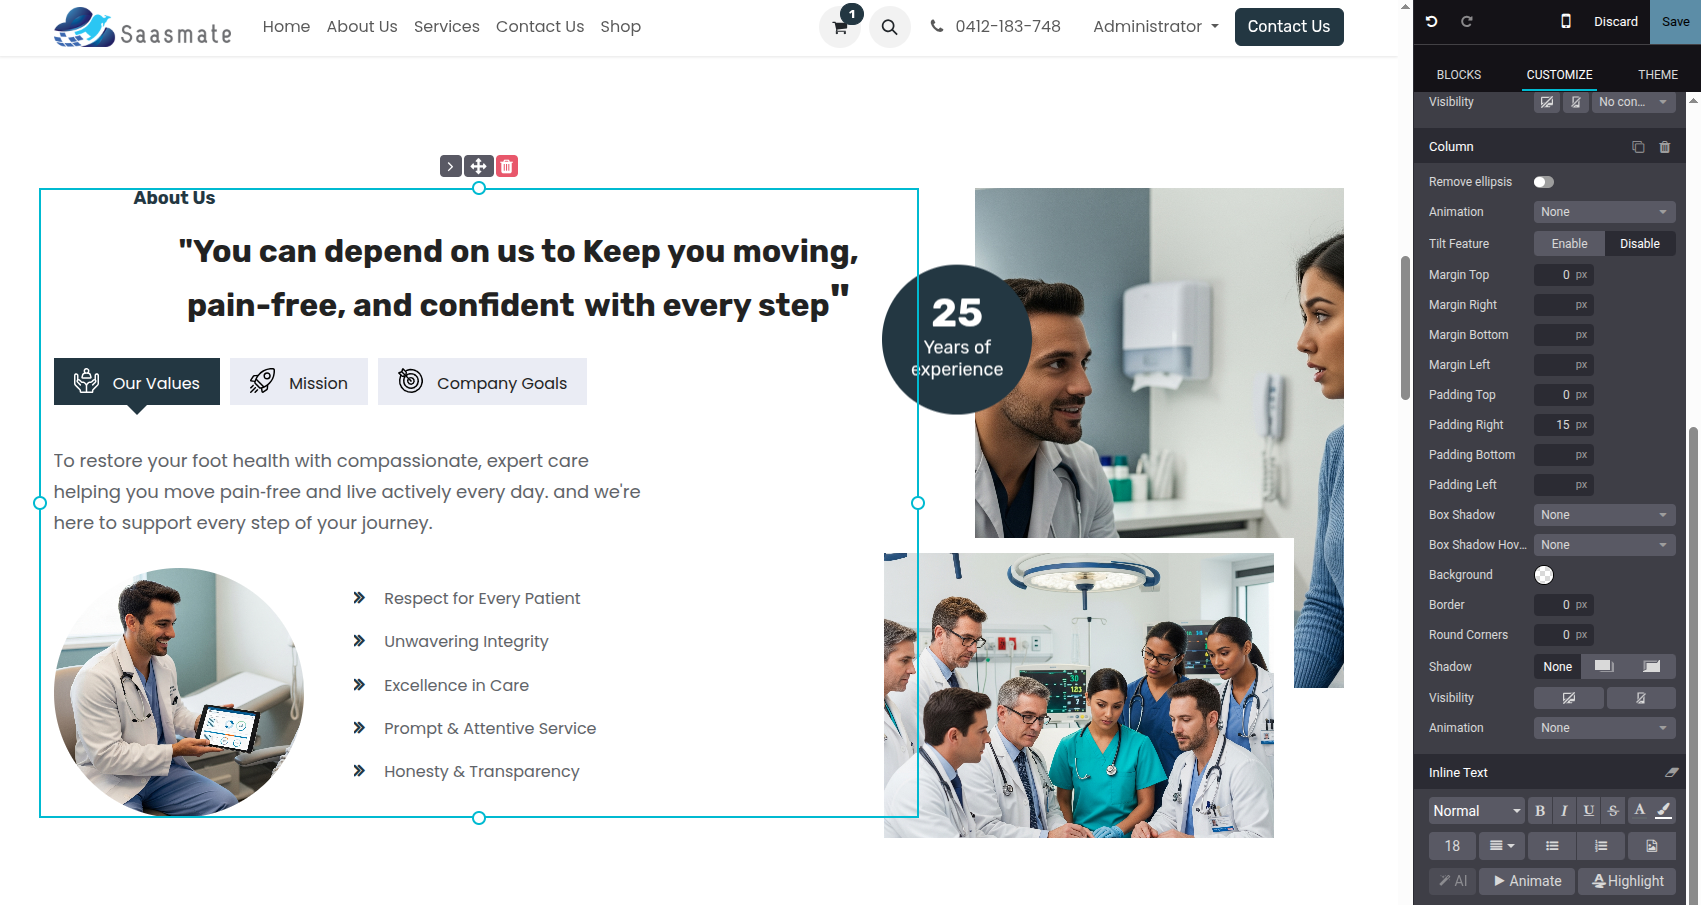Click the undo arrow icon
Screen dimensions: 1701x905
tap(1432, 21)
